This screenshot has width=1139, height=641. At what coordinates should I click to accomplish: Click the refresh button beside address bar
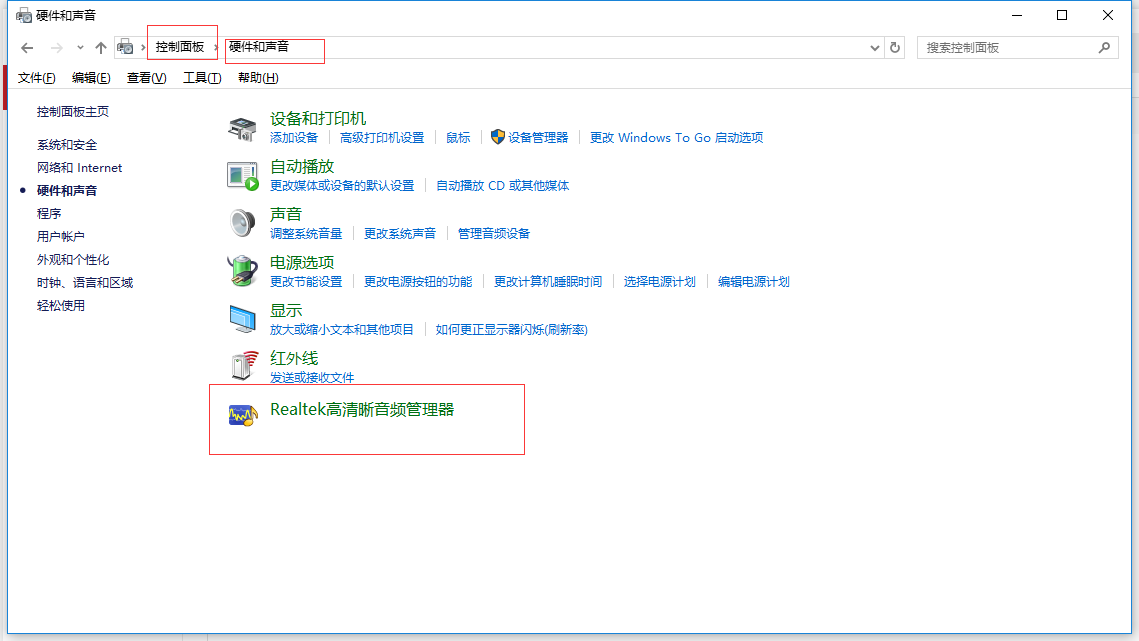[895, 47]
